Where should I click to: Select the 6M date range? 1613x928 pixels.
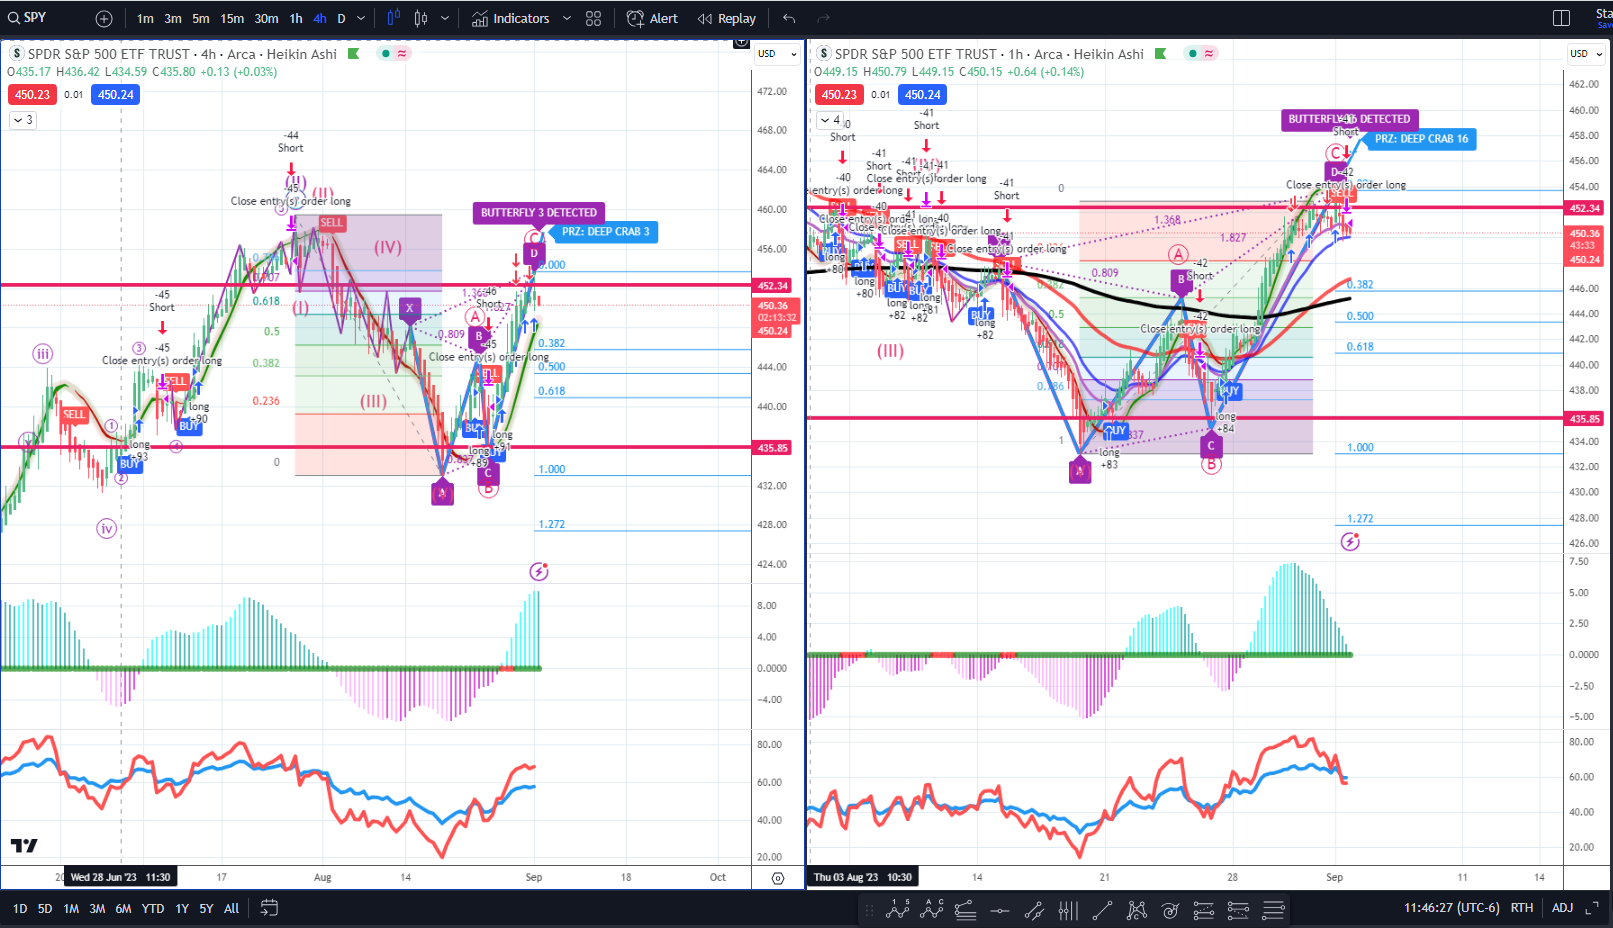tap(123, 909)
